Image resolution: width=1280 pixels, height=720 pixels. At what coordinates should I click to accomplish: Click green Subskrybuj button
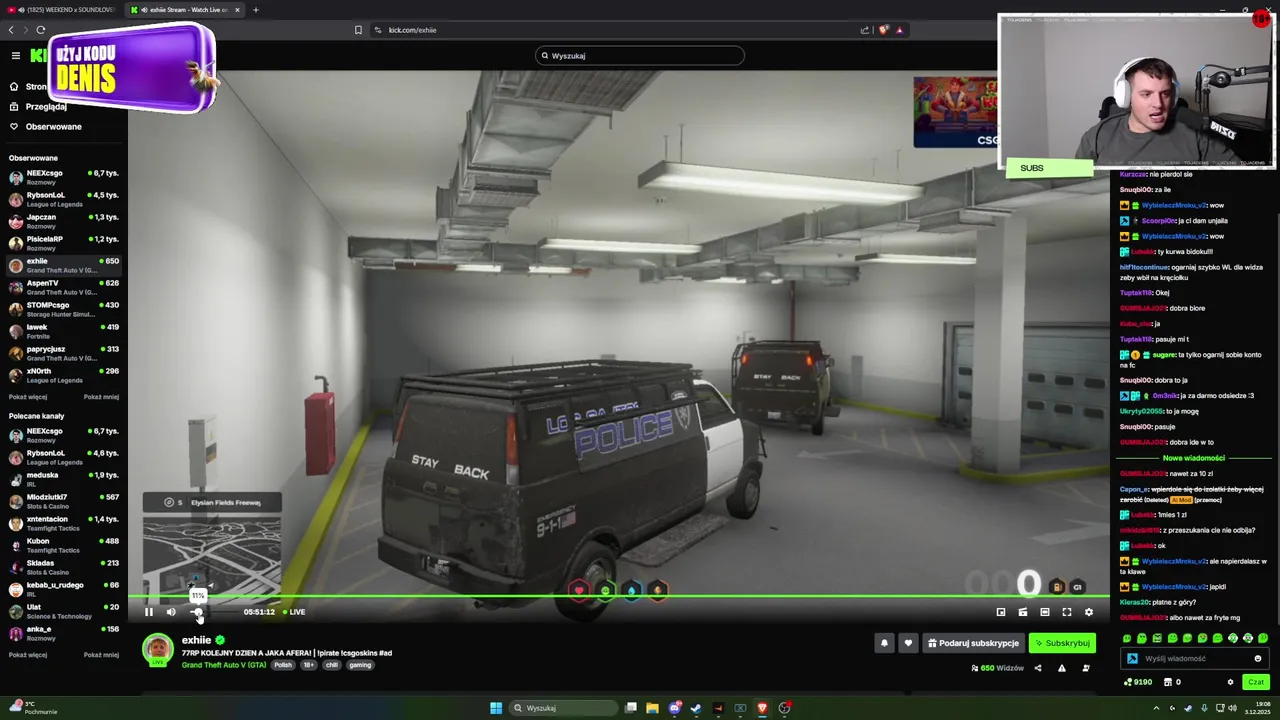(1062, 643)
